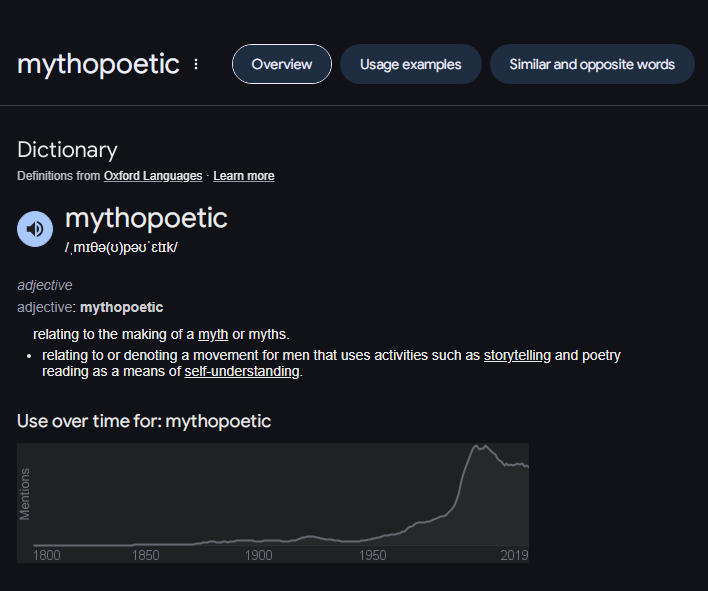Screen dimensions: 708x591
Task: Open the three-dot more options menu
Action: (x=196, y=64)
